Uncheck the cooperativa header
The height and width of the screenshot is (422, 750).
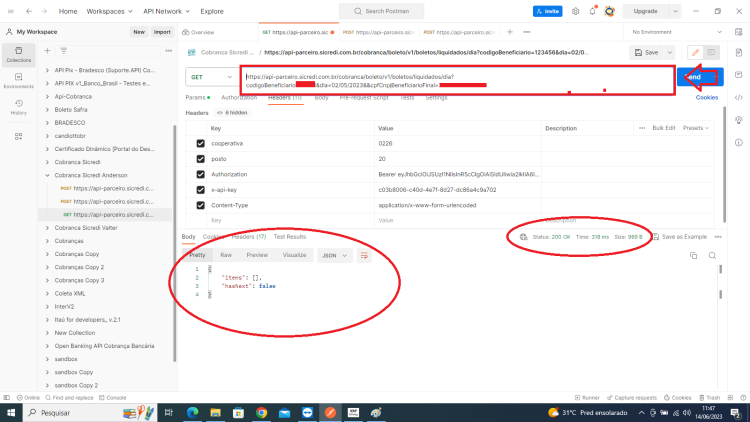pos(200,144)
